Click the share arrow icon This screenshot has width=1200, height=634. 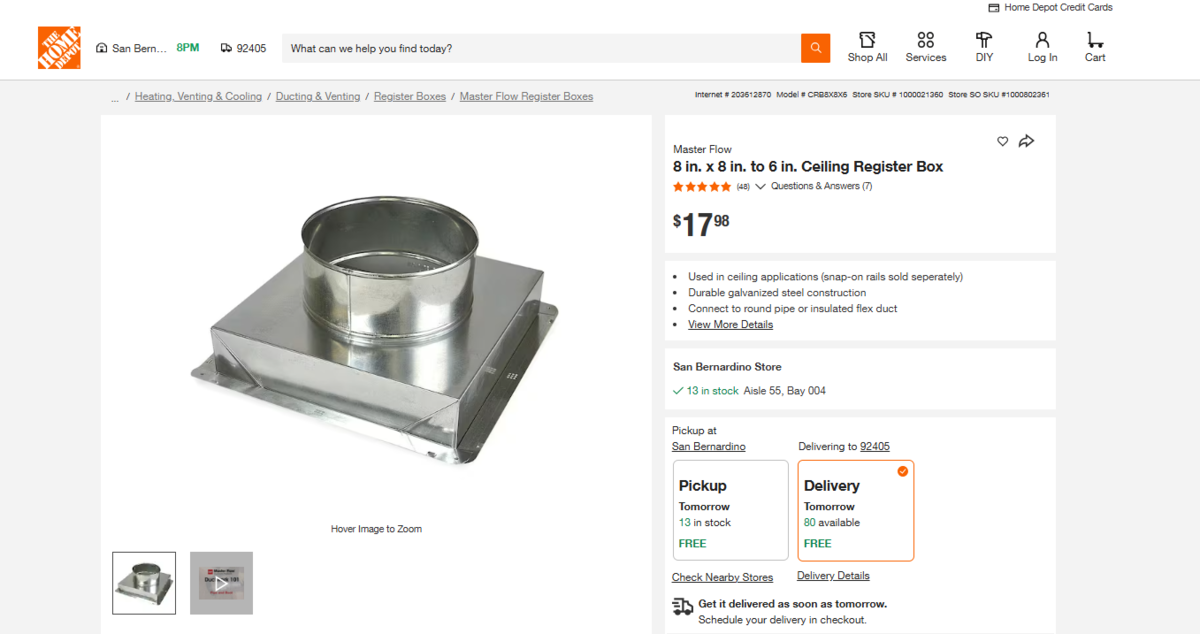[1026, 142]
